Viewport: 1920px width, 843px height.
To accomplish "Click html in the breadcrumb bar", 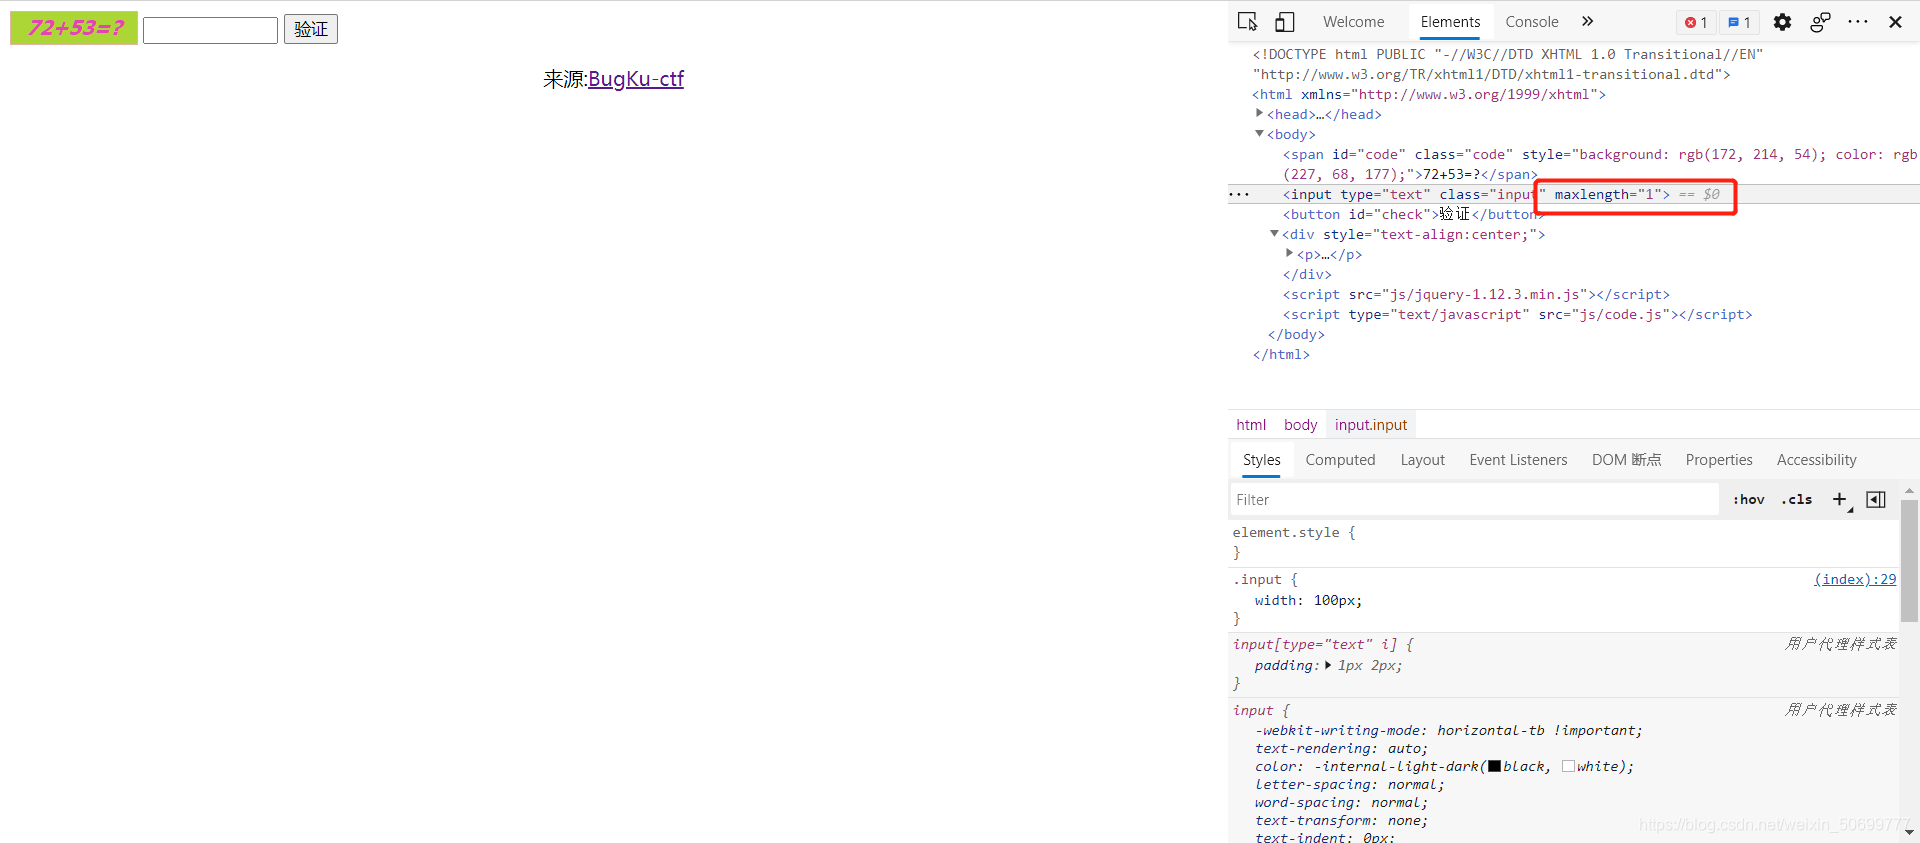I will point(1251,424).
